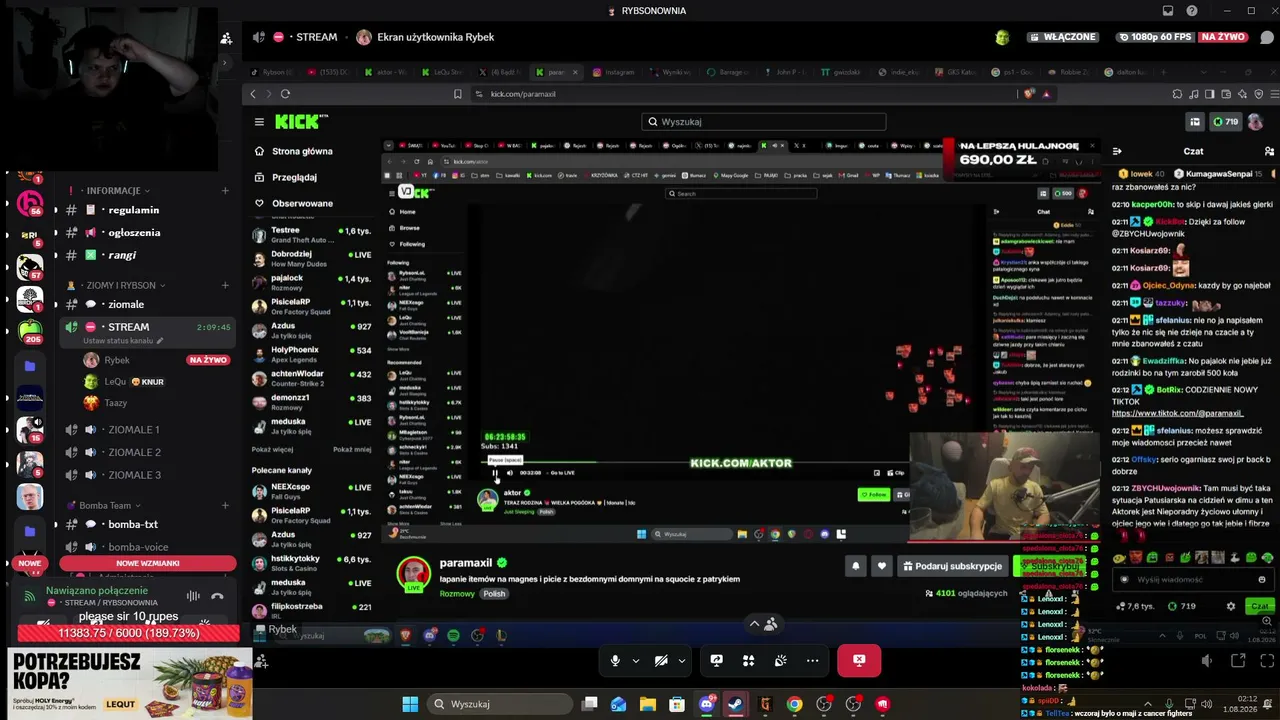This screenshot has height=720, width=1280.
Task: Toggle noise suppression waveform icon
Action: (193, 596)
